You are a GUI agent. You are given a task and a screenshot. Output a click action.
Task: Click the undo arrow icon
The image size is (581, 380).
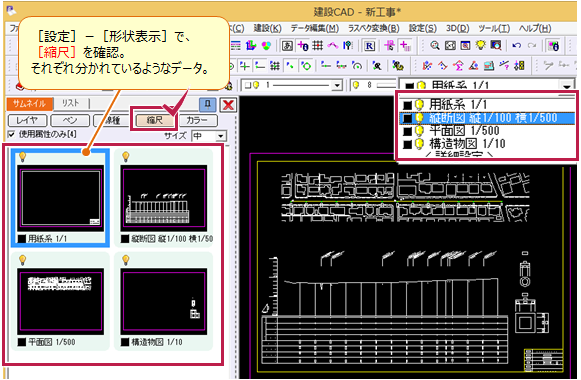(517, 46)
